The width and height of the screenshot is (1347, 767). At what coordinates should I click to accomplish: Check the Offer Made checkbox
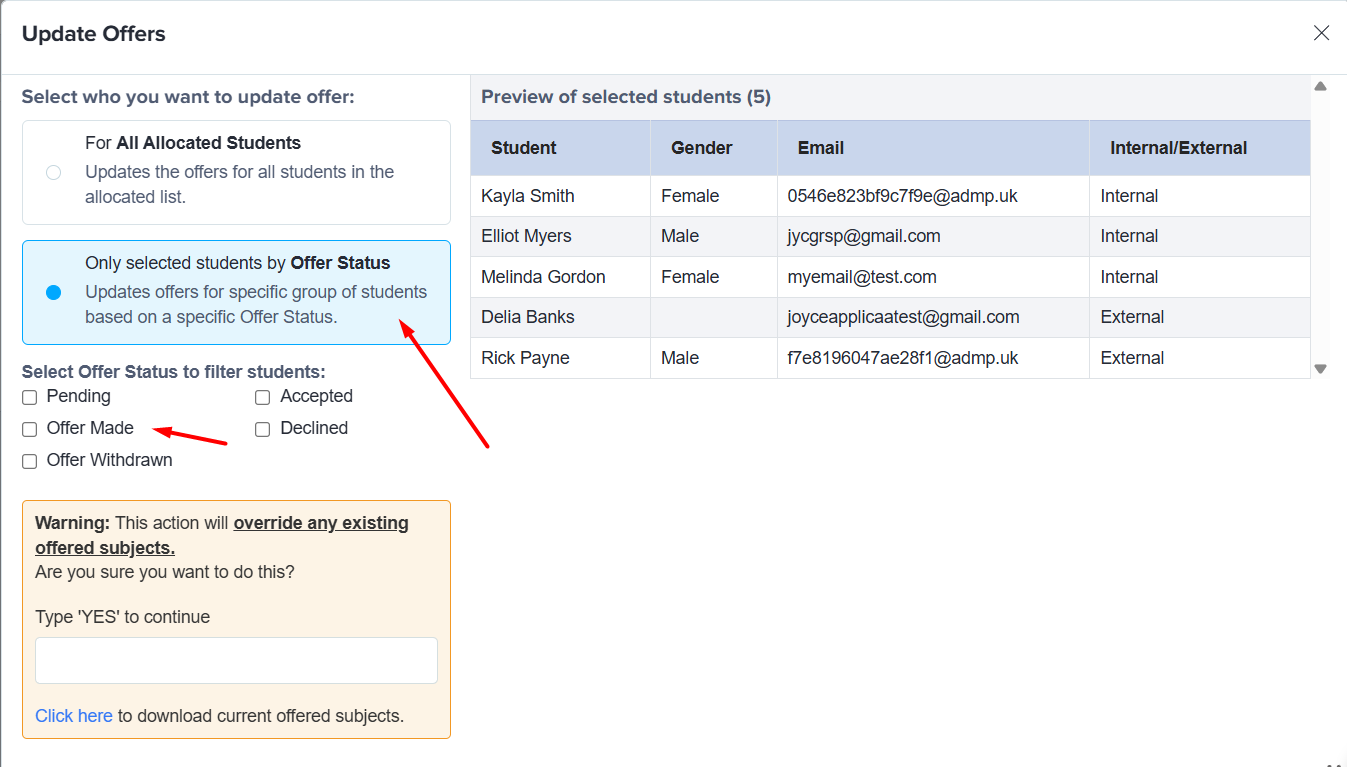[30, 429]
